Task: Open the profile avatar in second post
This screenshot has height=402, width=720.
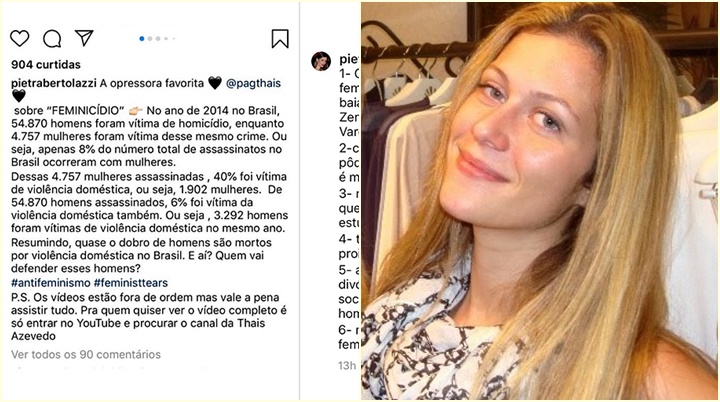Action: [x=321, y=61]
